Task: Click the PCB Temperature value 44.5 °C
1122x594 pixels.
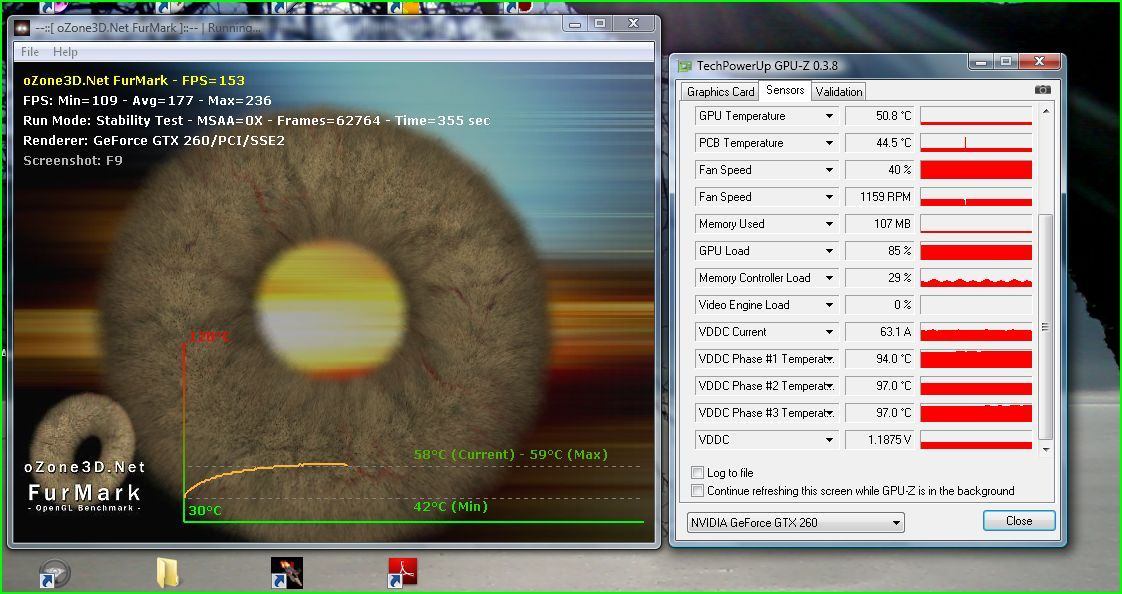Action: click(880, 143)
